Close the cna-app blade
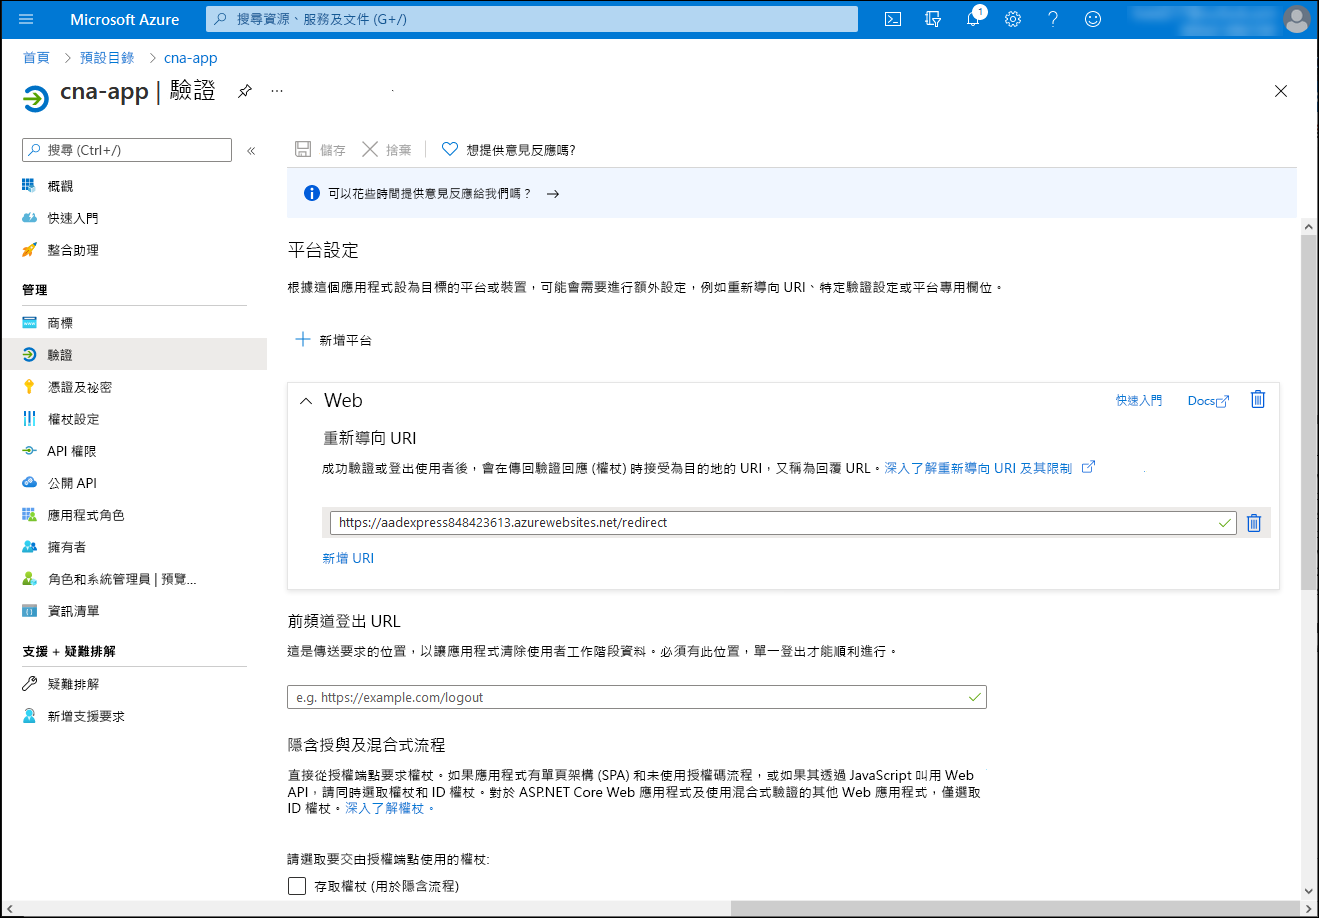Viewport: 1319px width, 918px height. tap(1281, 91)
